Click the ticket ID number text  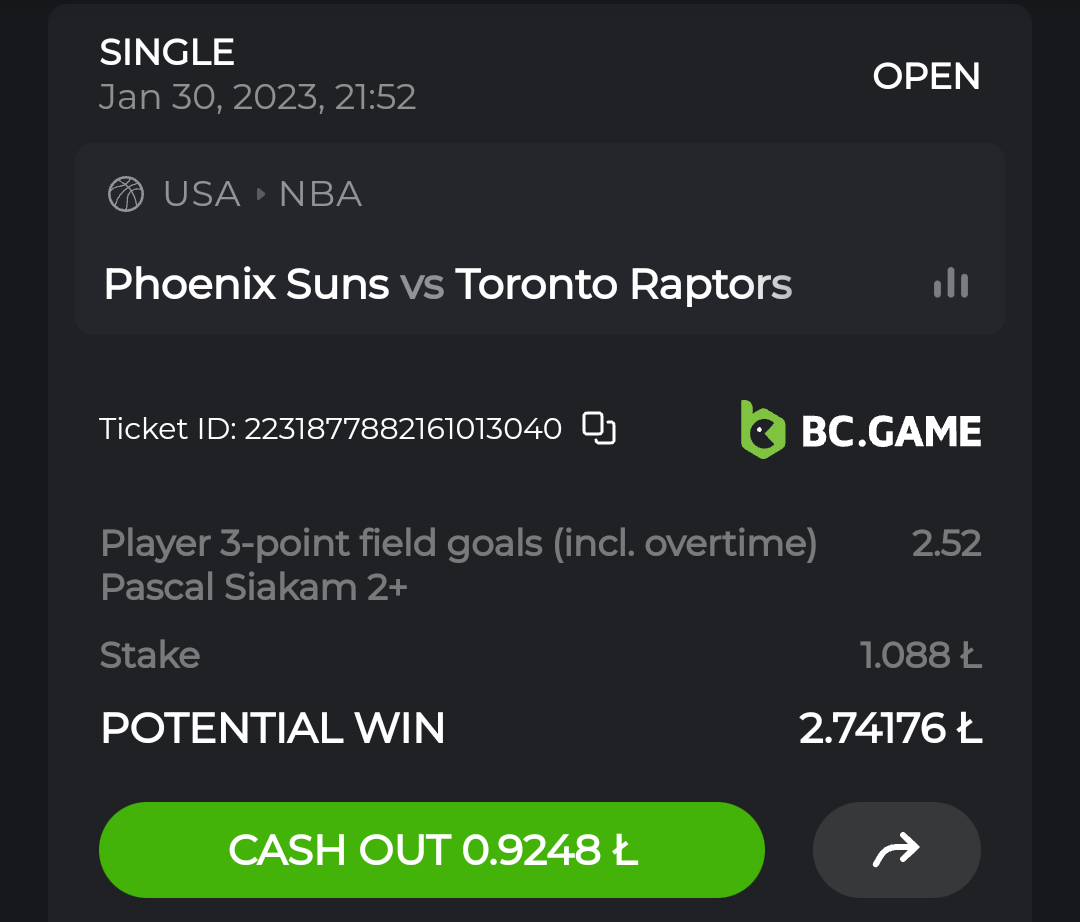tap(403, 429)
